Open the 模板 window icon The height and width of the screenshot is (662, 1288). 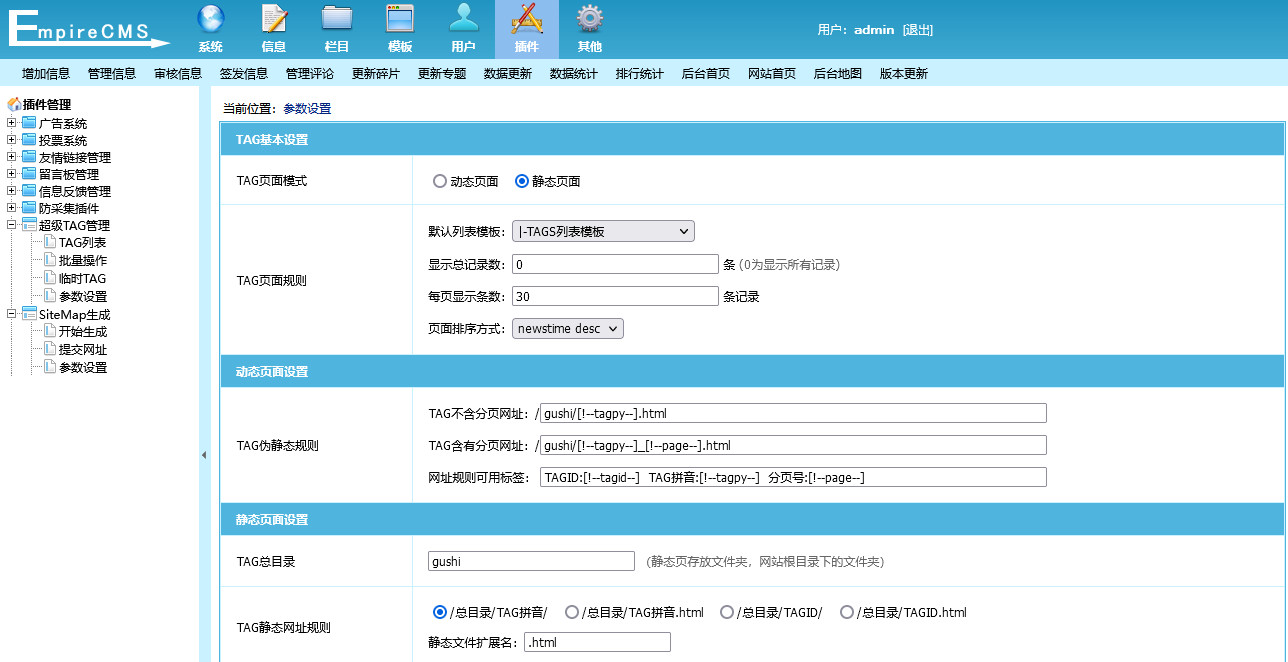400,19
